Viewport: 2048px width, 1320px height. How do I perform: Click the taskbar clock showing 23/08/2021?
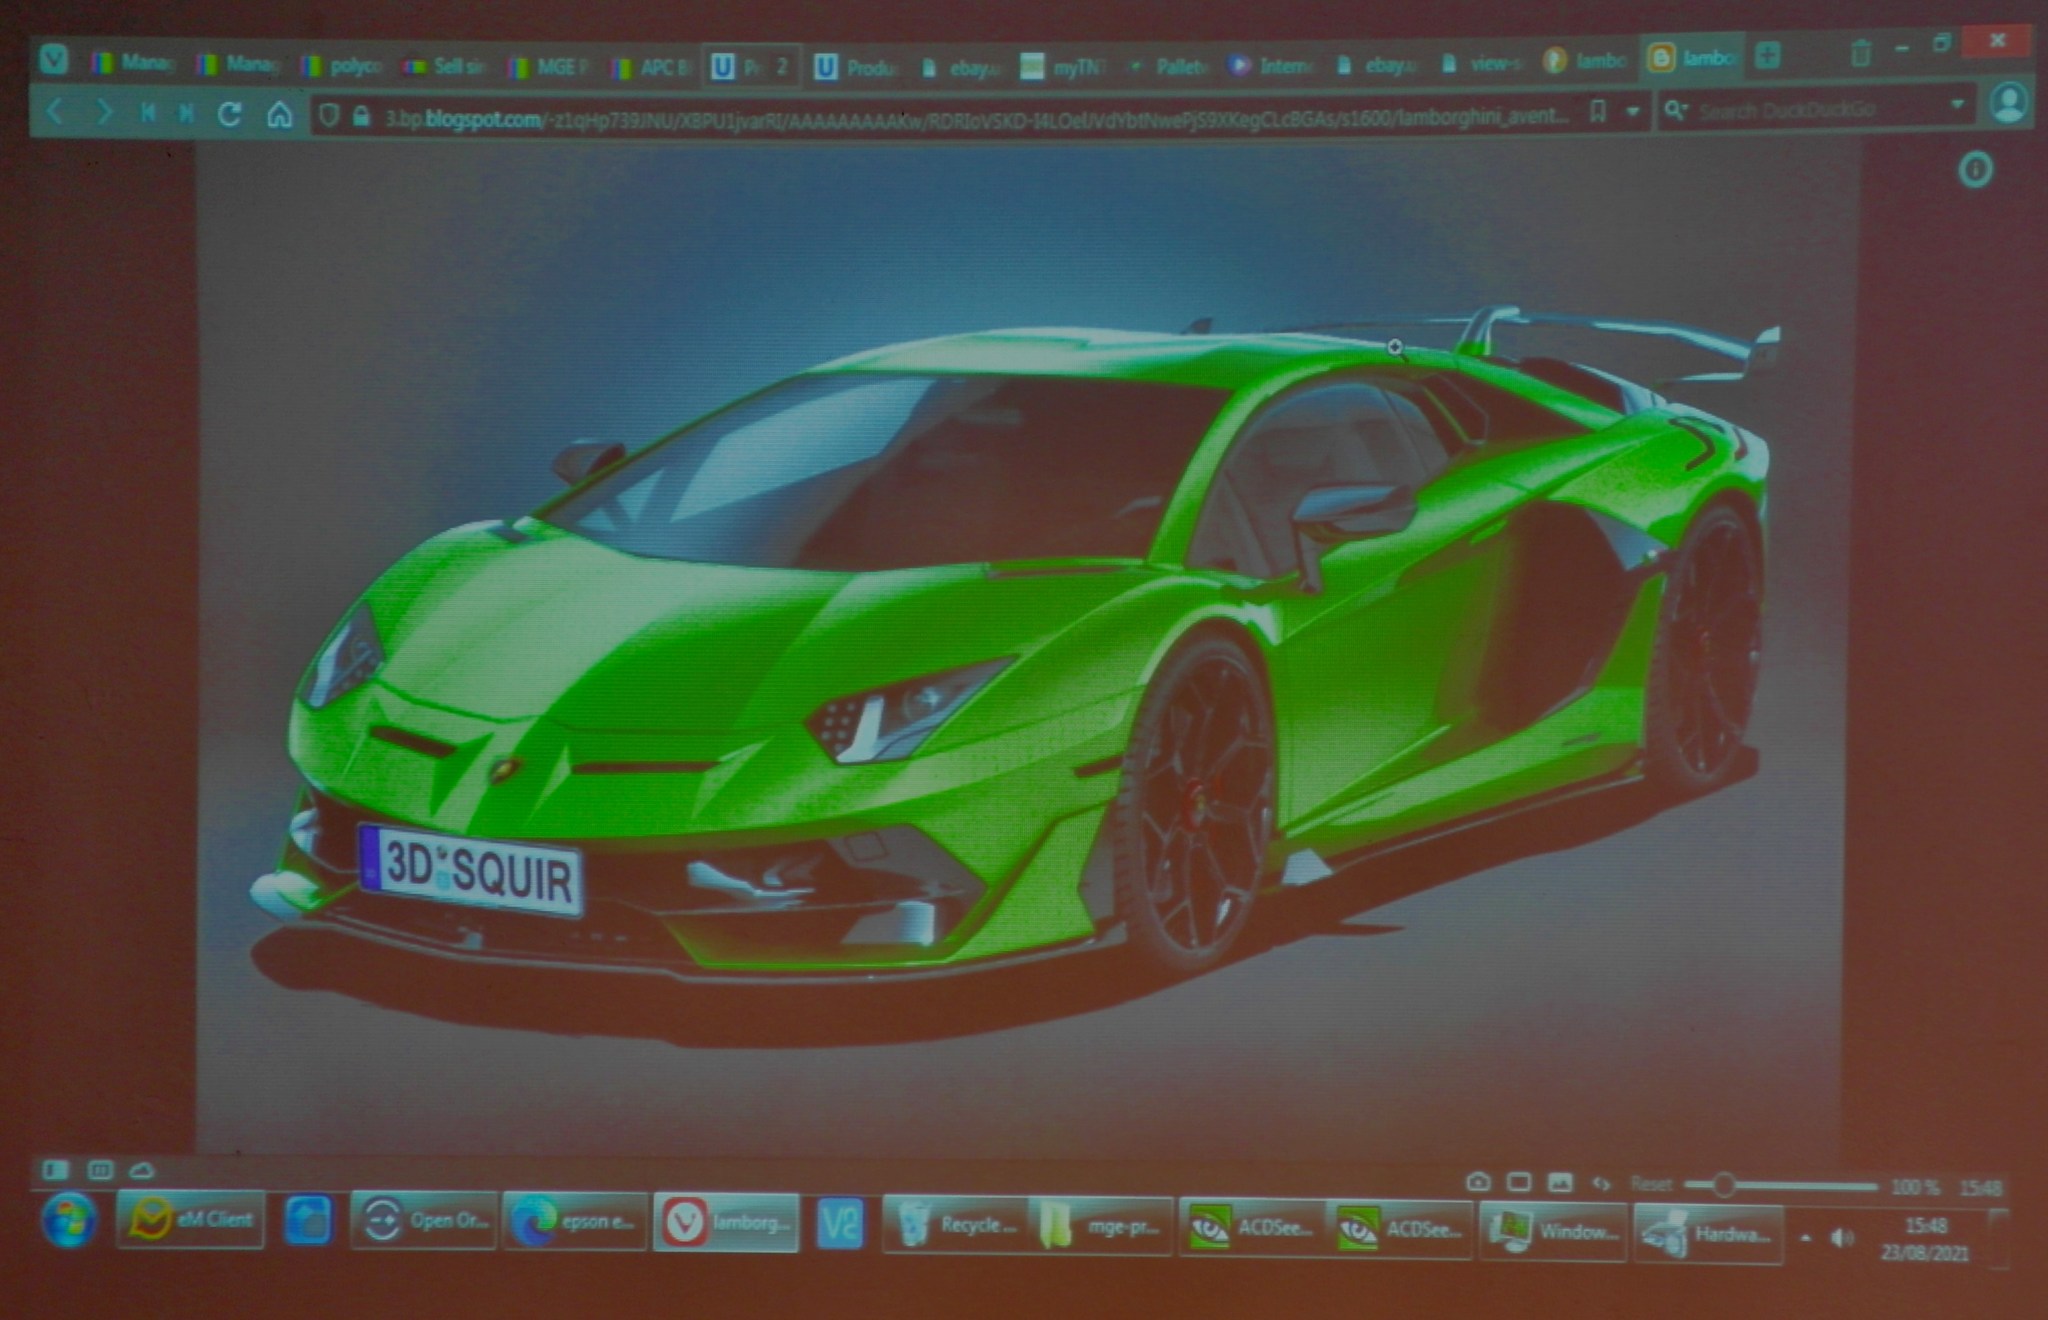coord(1925,1240)
